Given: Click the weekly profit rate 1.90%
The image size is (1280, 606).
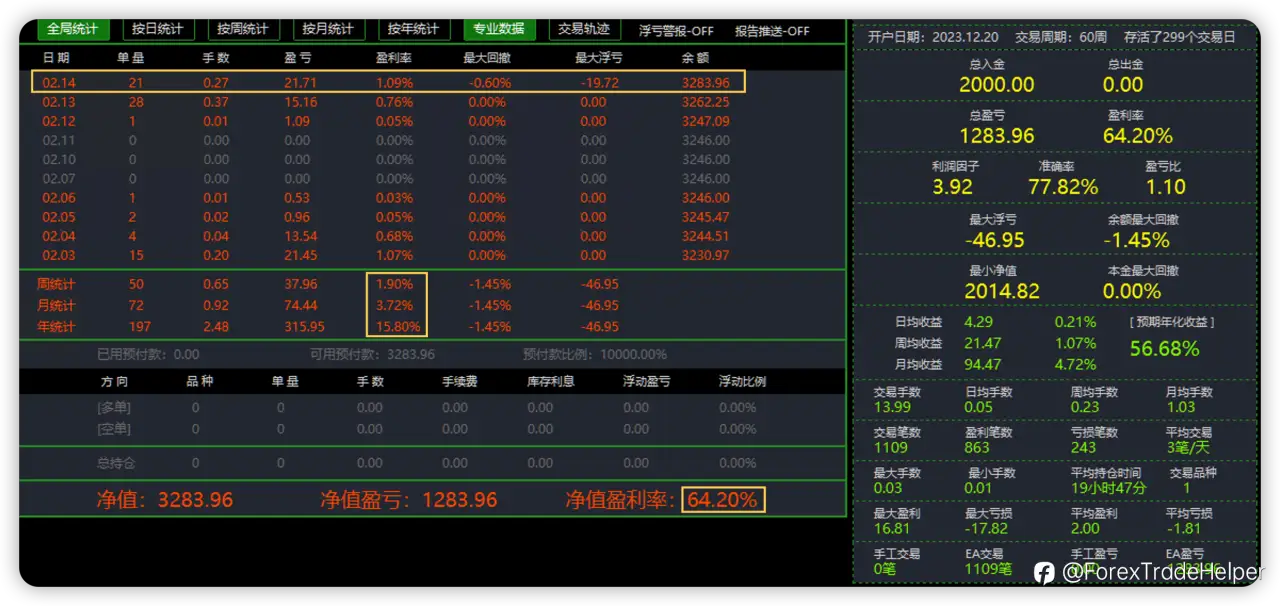Looking at the screenshot, I should [395, 284].
